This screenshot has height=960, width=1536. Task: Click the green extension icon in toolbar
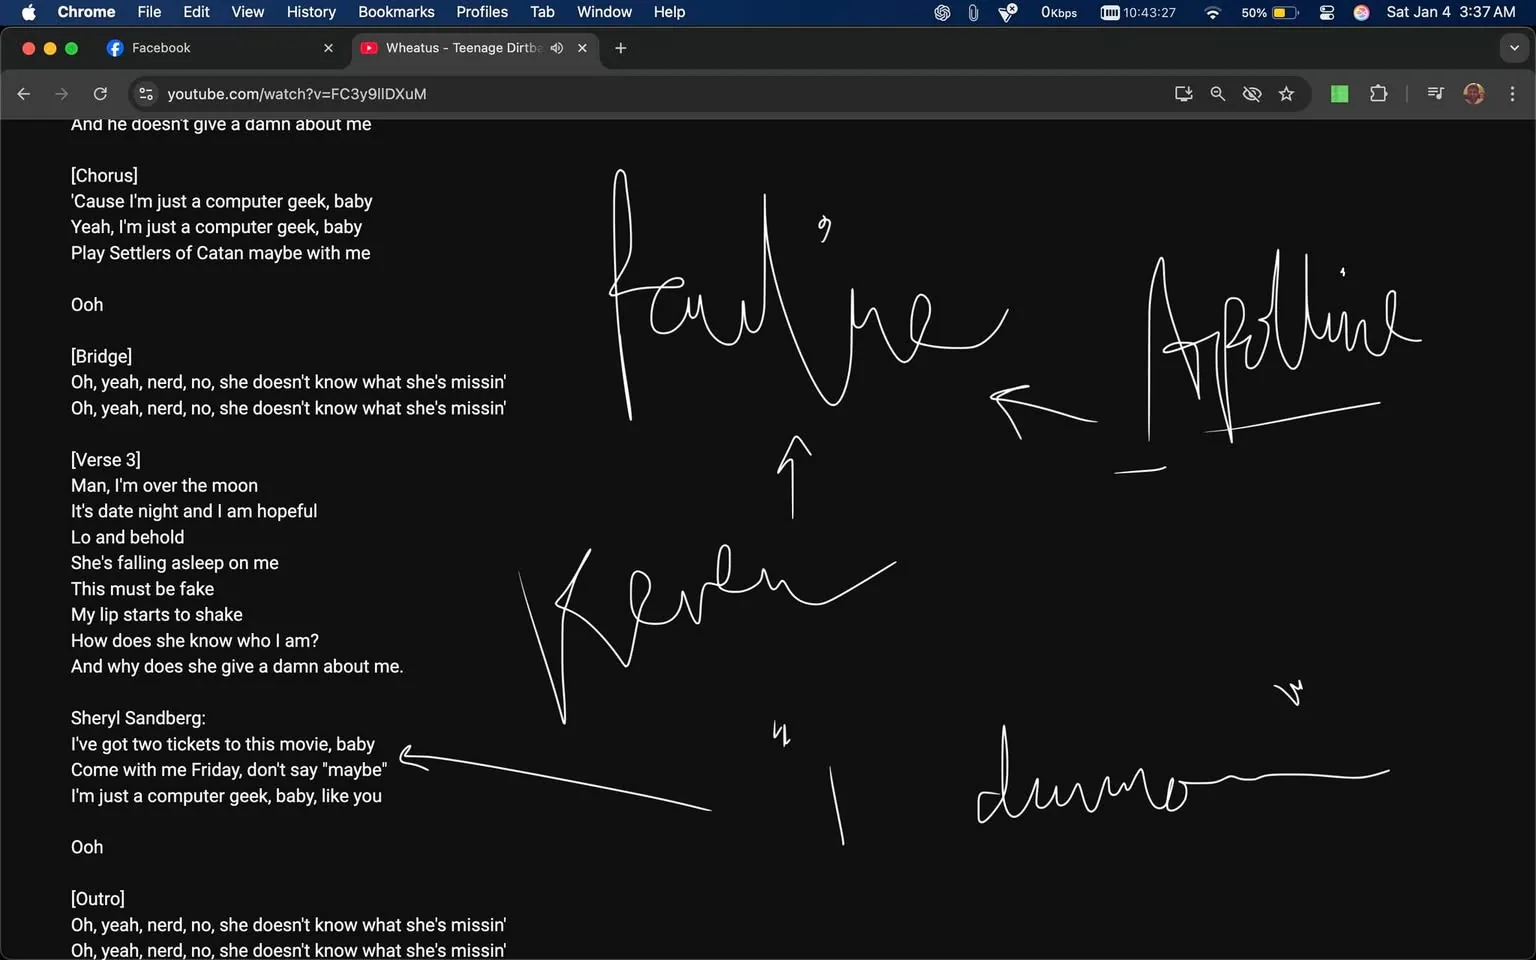coord(1338,93)
